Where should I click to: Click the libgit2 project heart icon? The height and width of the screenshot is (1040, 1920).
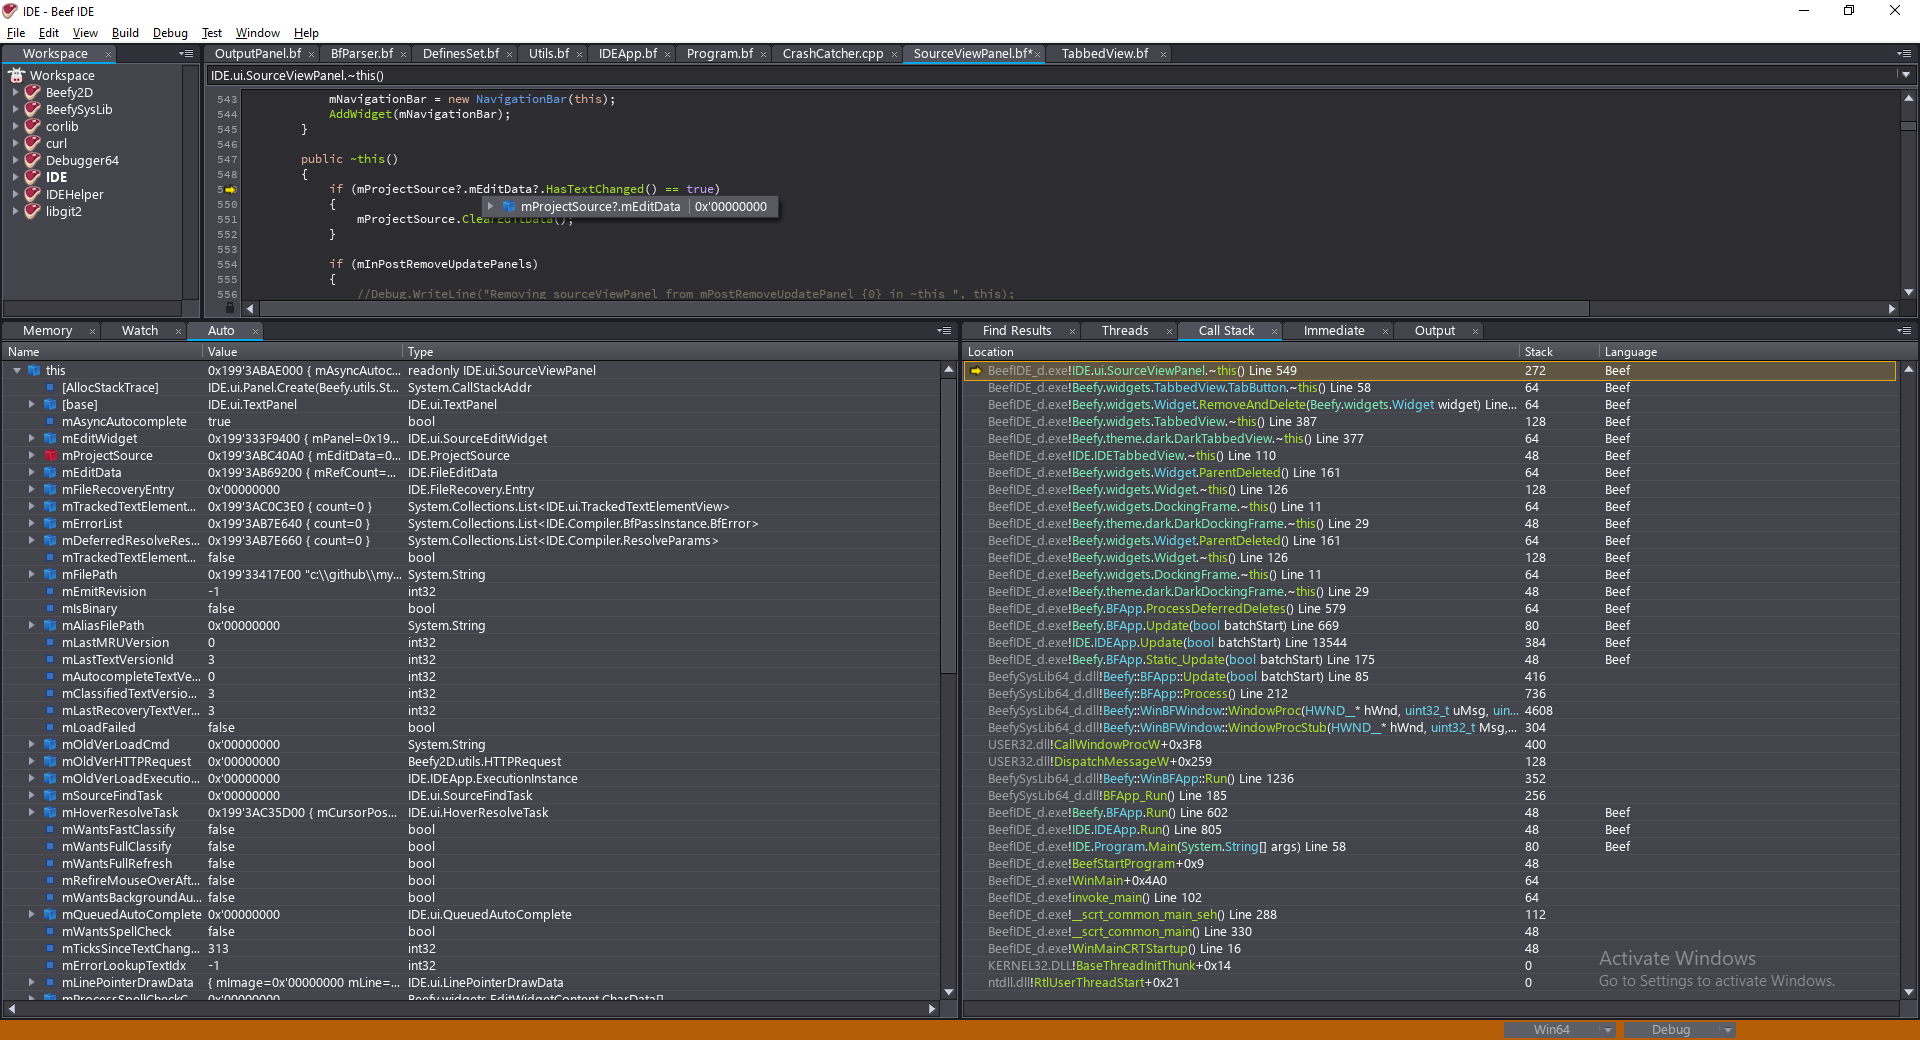click(x=32, y=211)
